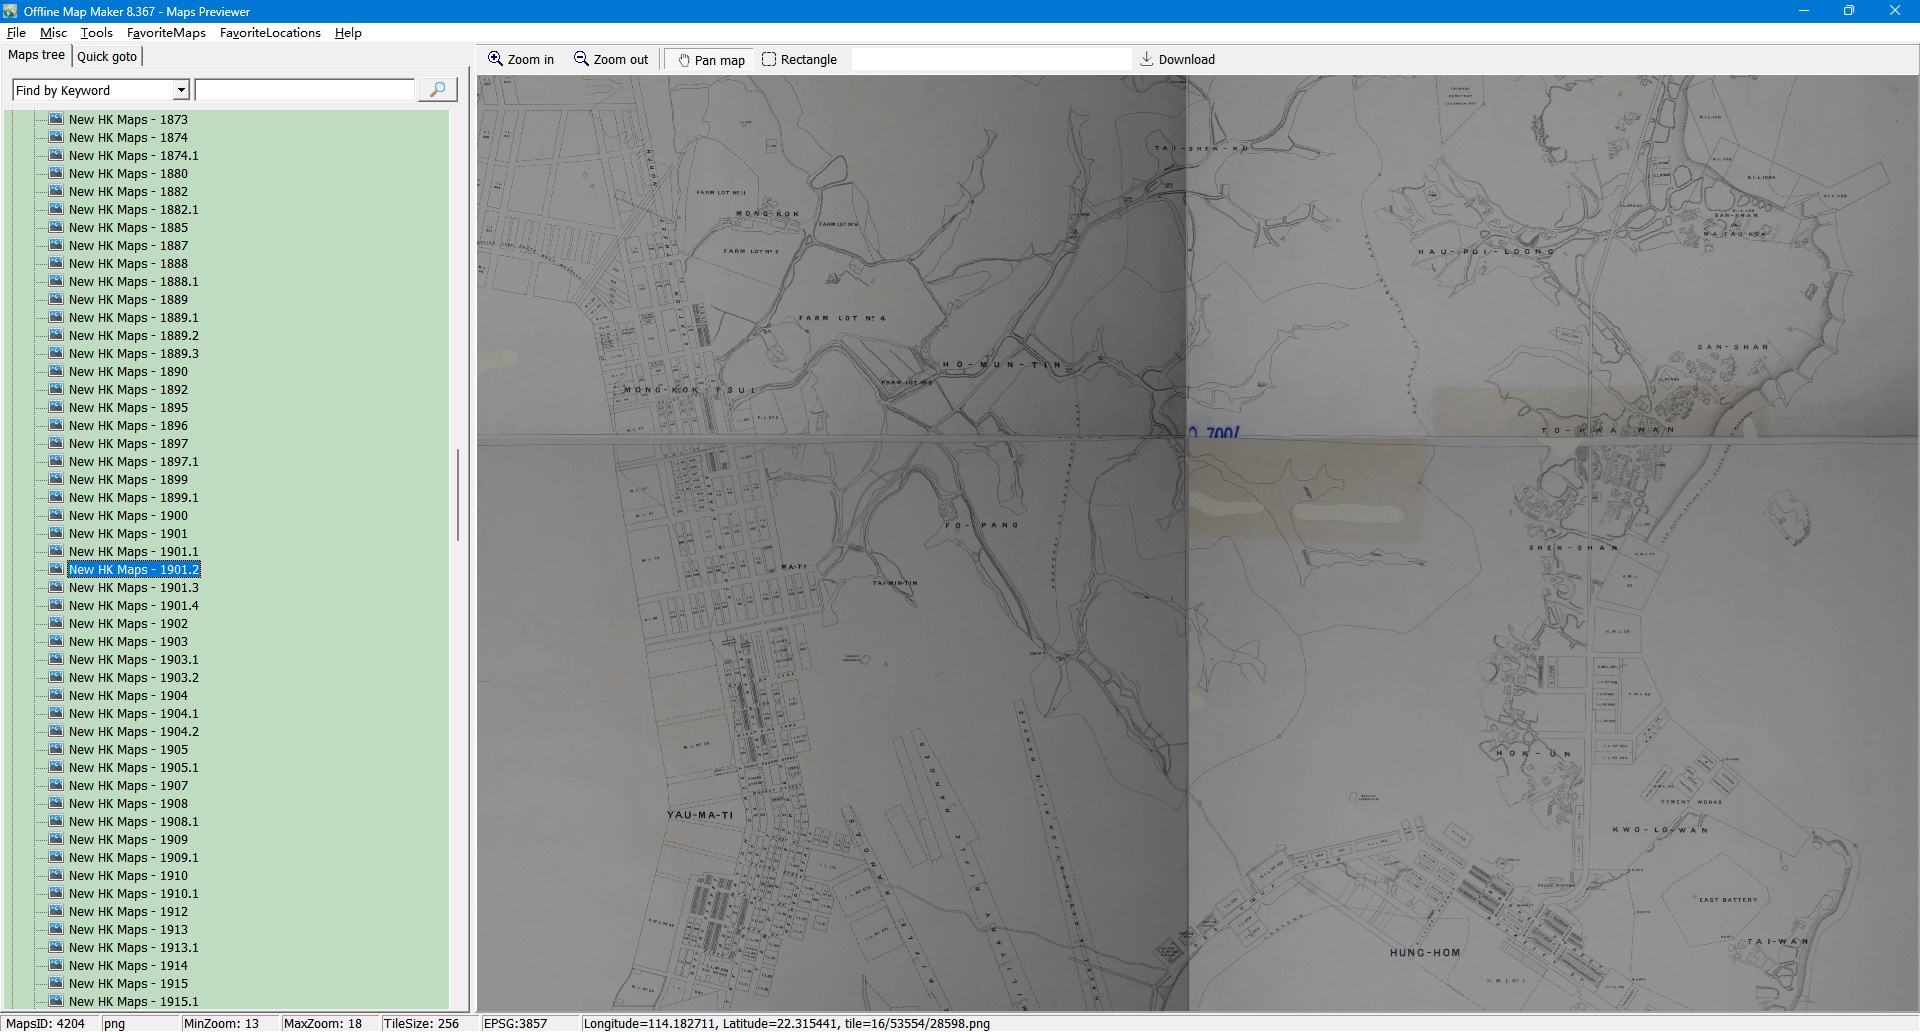Click the map icon beside New HK Maps - 1873
The image size is (1920, 1032).
coord(56,119)
